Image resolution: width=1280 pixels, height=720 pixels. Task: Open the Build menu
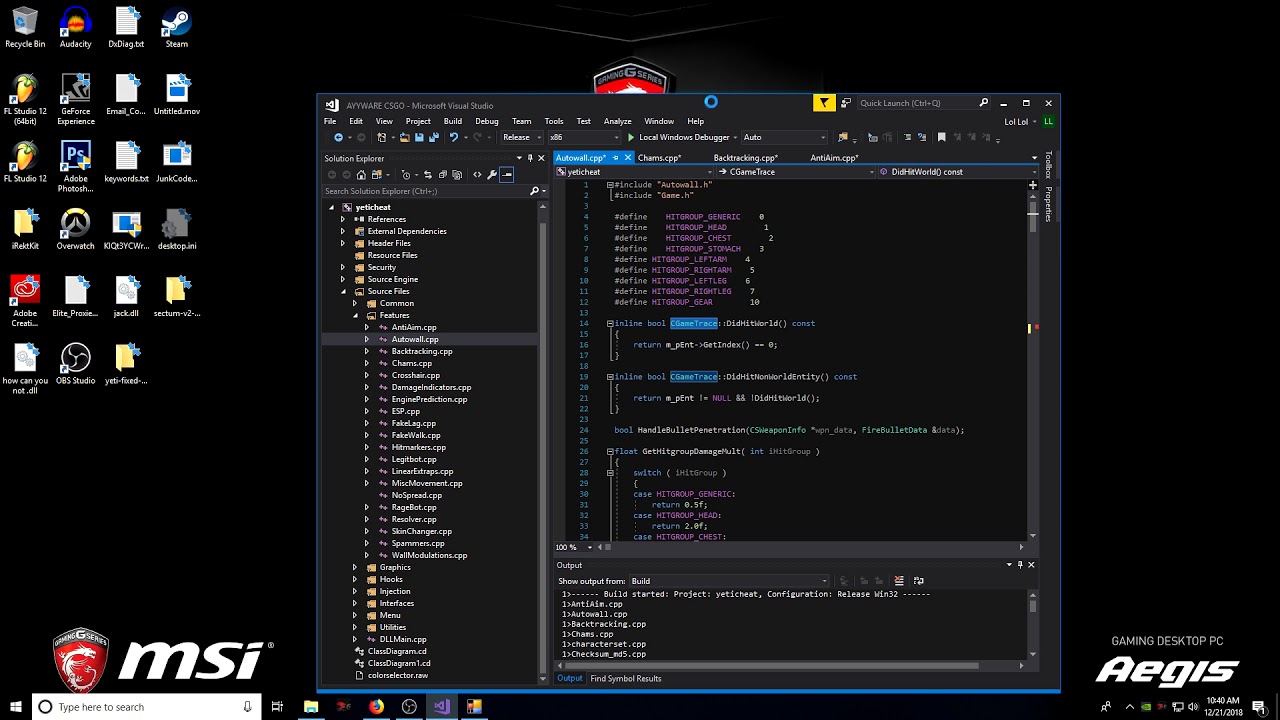tap(452, 121)
